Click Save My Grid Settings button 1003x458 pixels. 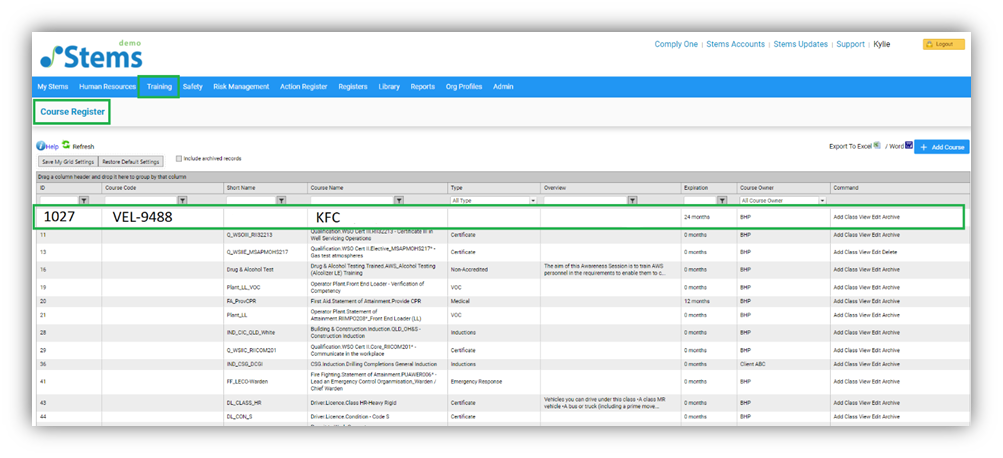68,162
